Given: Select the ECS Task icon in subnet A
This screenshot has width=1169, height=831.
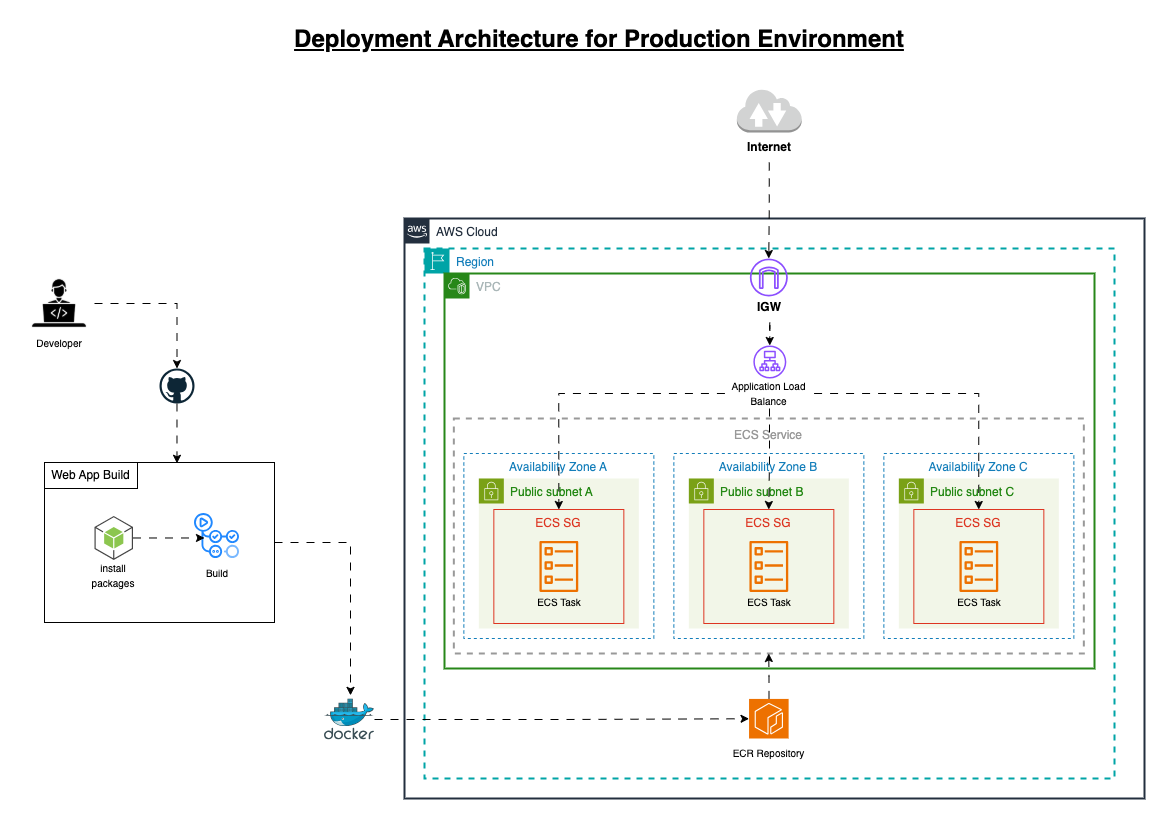Looking at the screenshot, I should point(558,565).
